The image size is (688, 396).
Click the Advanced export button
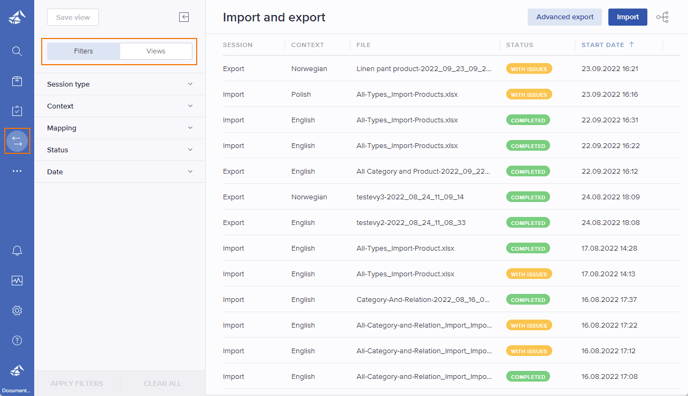[x=565, y=17]
